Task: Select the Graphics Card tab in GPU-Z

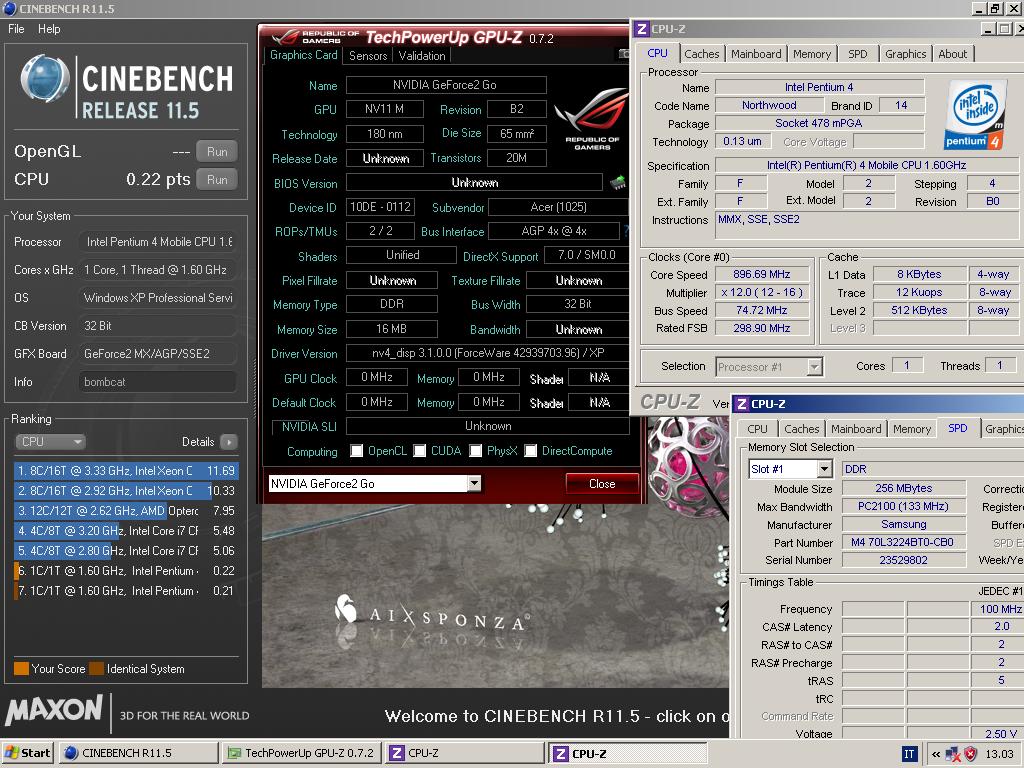Action: [304, 55]
